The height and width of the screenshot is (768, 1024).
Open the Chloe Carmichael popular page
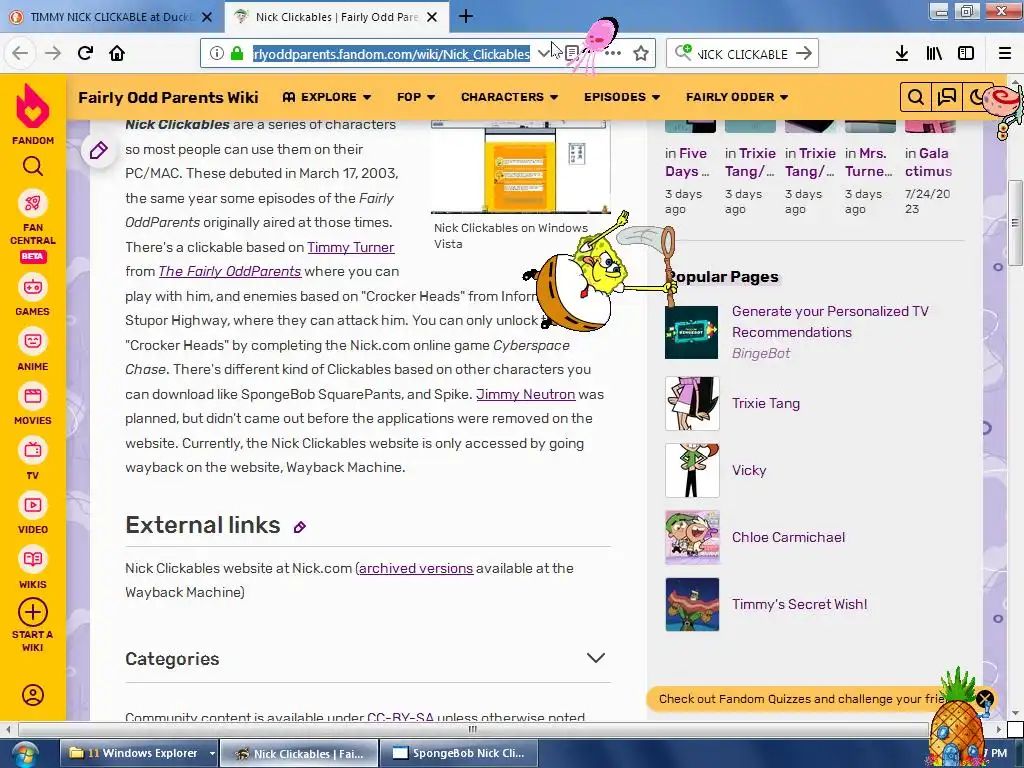click(x=788, y=537)
